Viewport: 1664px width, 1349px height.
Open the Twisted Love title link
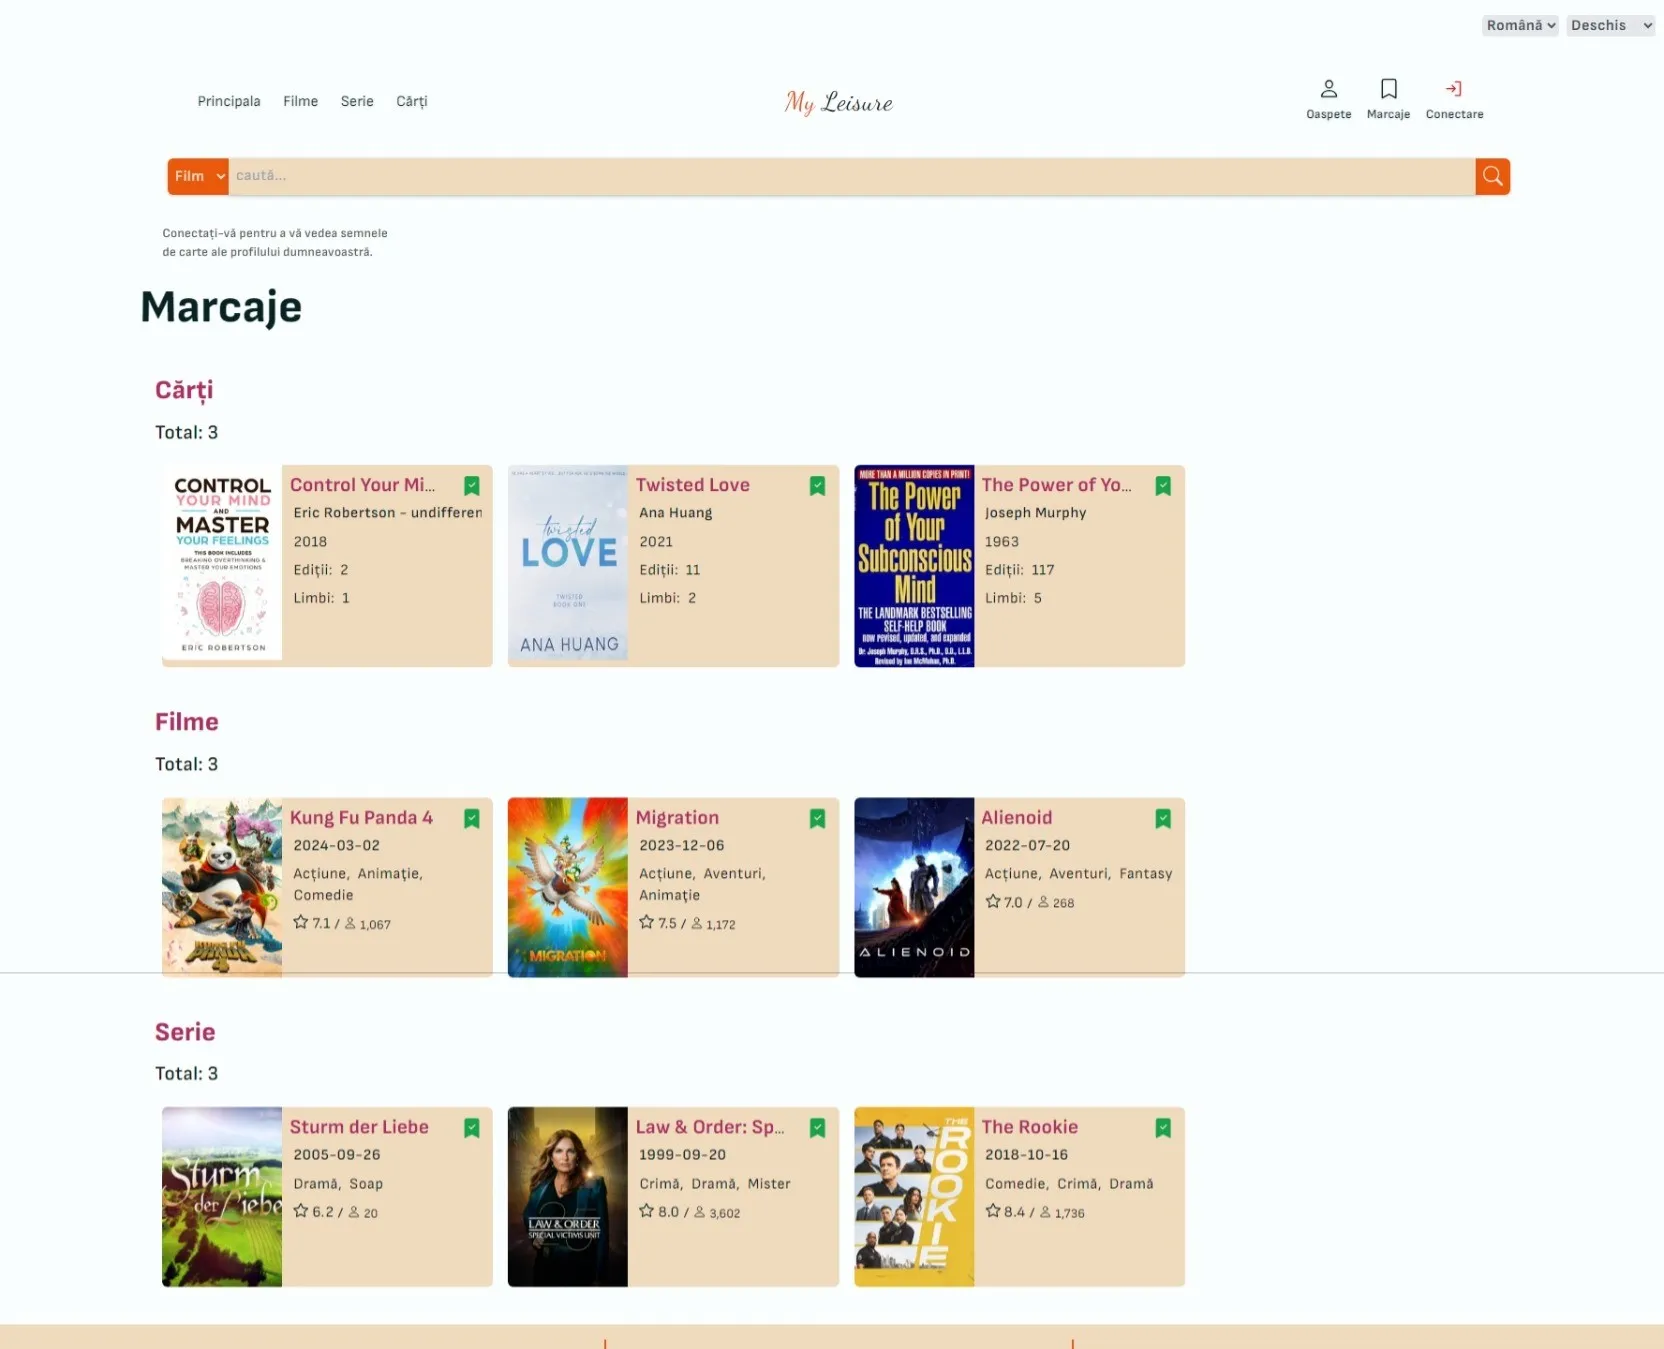tap(693, 485)
